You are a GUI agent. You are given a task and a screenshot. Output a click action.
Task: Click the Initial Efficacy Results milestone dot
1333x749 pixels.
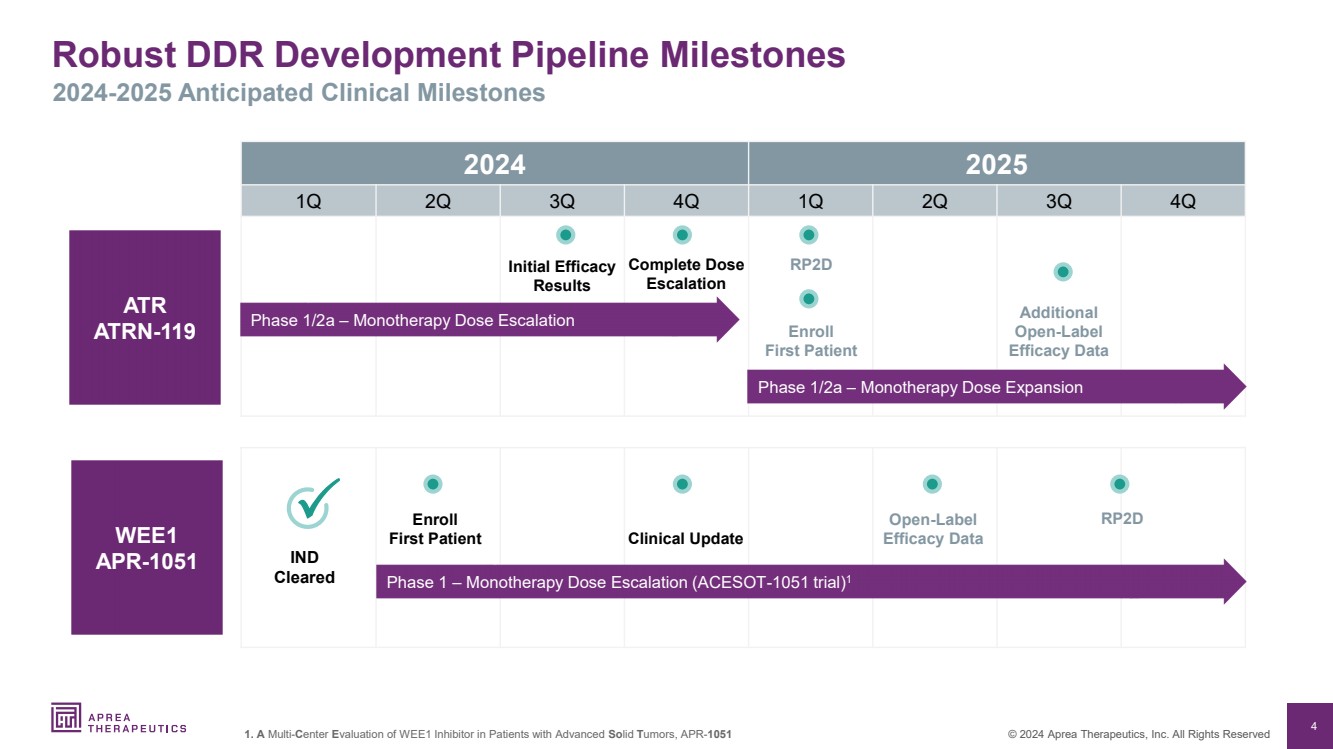coord(565,235)
